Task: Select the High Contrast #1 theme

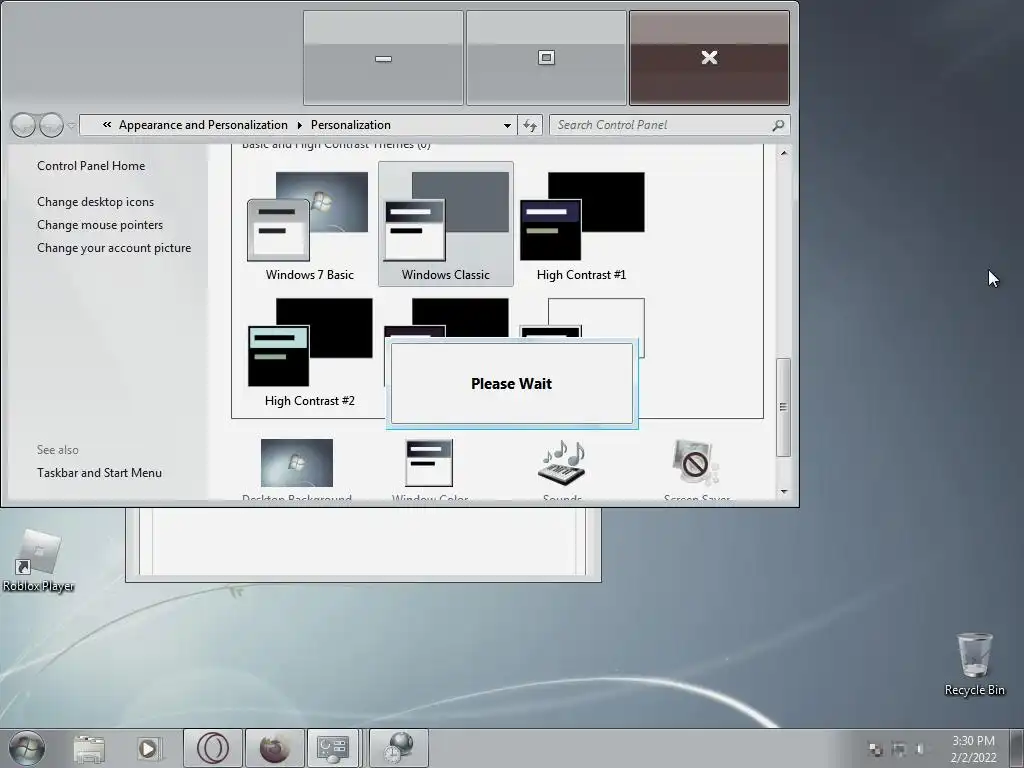Action: [581, 224]
